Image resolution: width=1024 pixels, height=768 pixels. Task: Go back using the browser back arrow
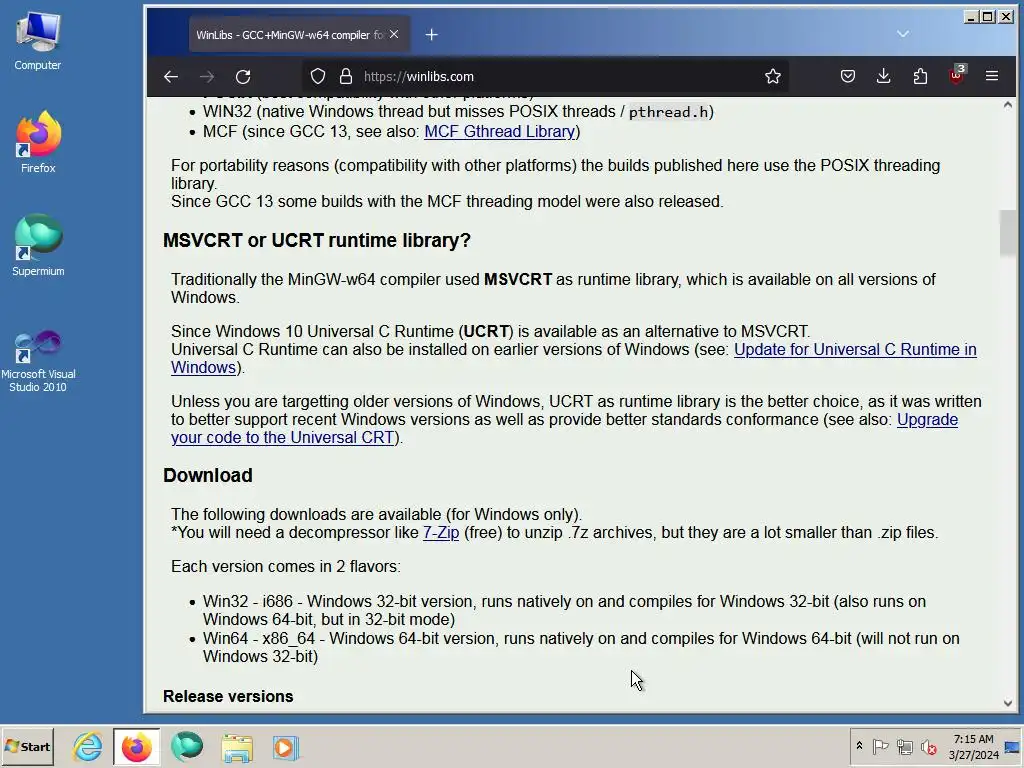click(171, 76)
